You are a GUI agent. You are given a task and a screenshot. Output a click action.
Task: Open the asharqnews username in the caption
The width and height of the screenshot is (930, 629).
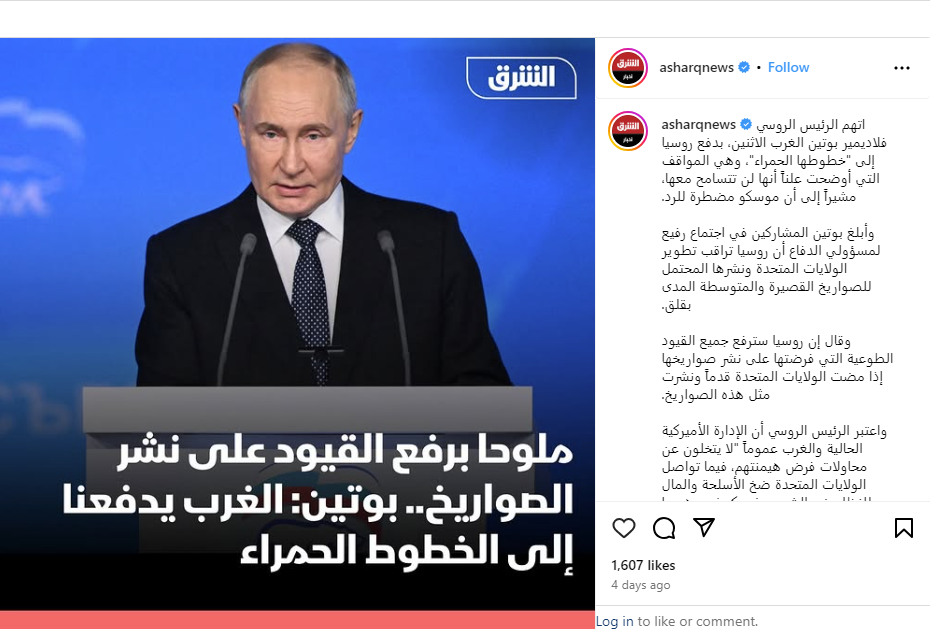click(699, 124)
